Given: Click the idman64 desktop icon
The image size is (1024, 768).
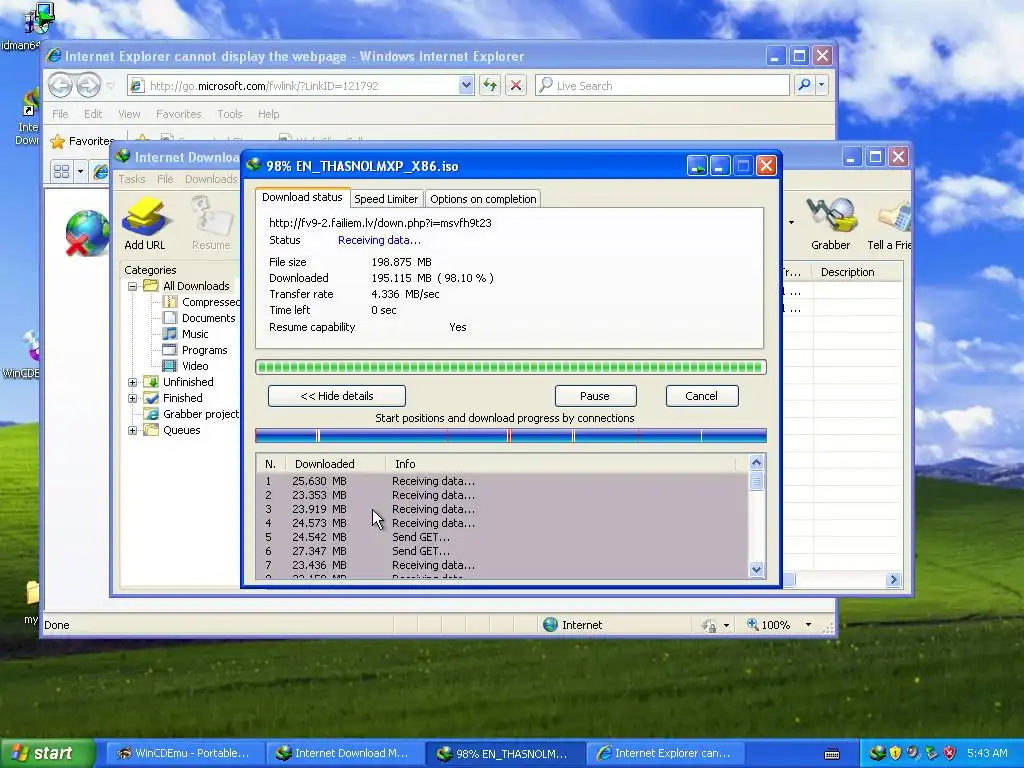Looking at the screenshot, I should 37,18.
